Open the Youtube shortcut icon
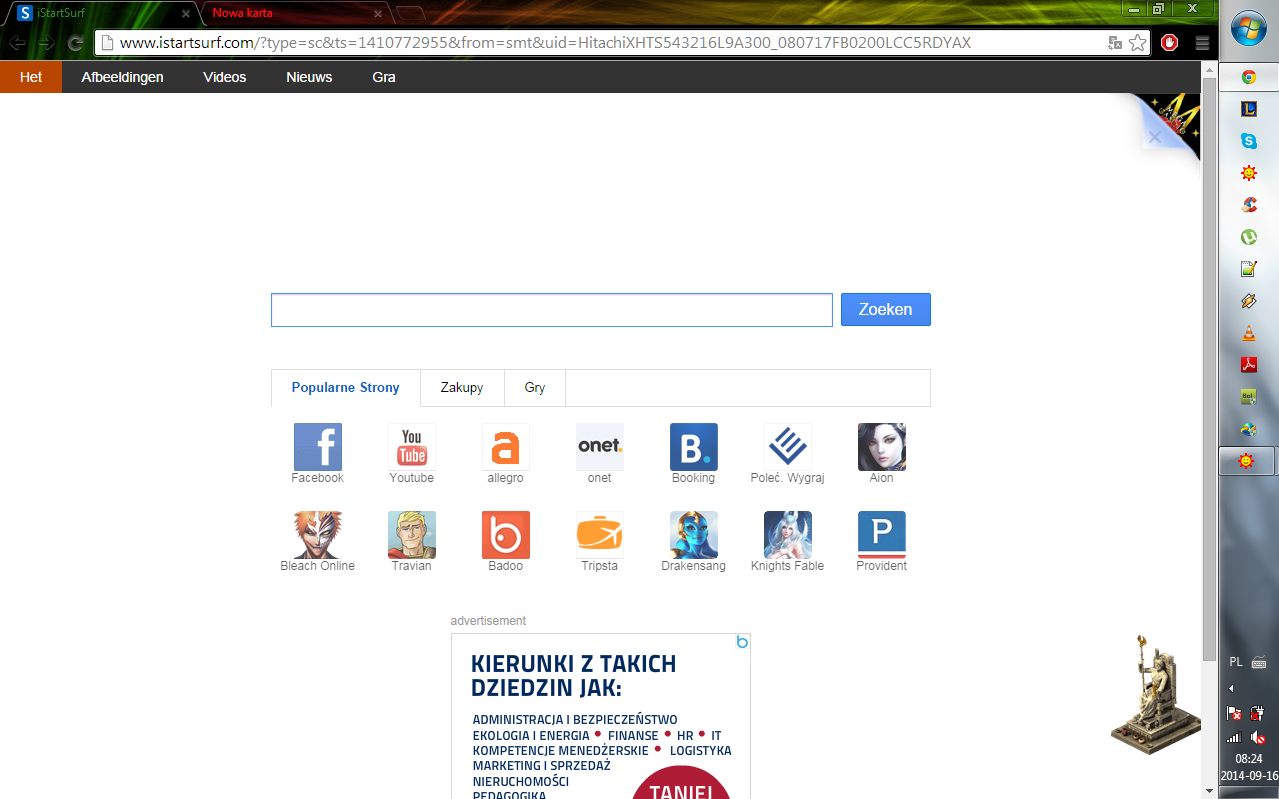Viewport: 1279px width, 799px height. point(412,446)
